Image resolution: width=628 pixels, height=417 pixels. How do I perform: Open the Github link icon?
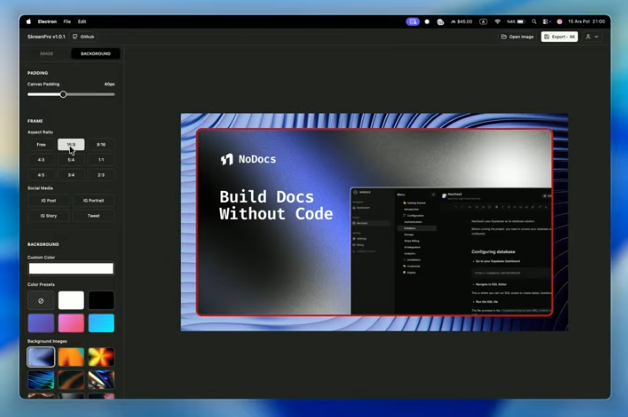click(75, 36)
